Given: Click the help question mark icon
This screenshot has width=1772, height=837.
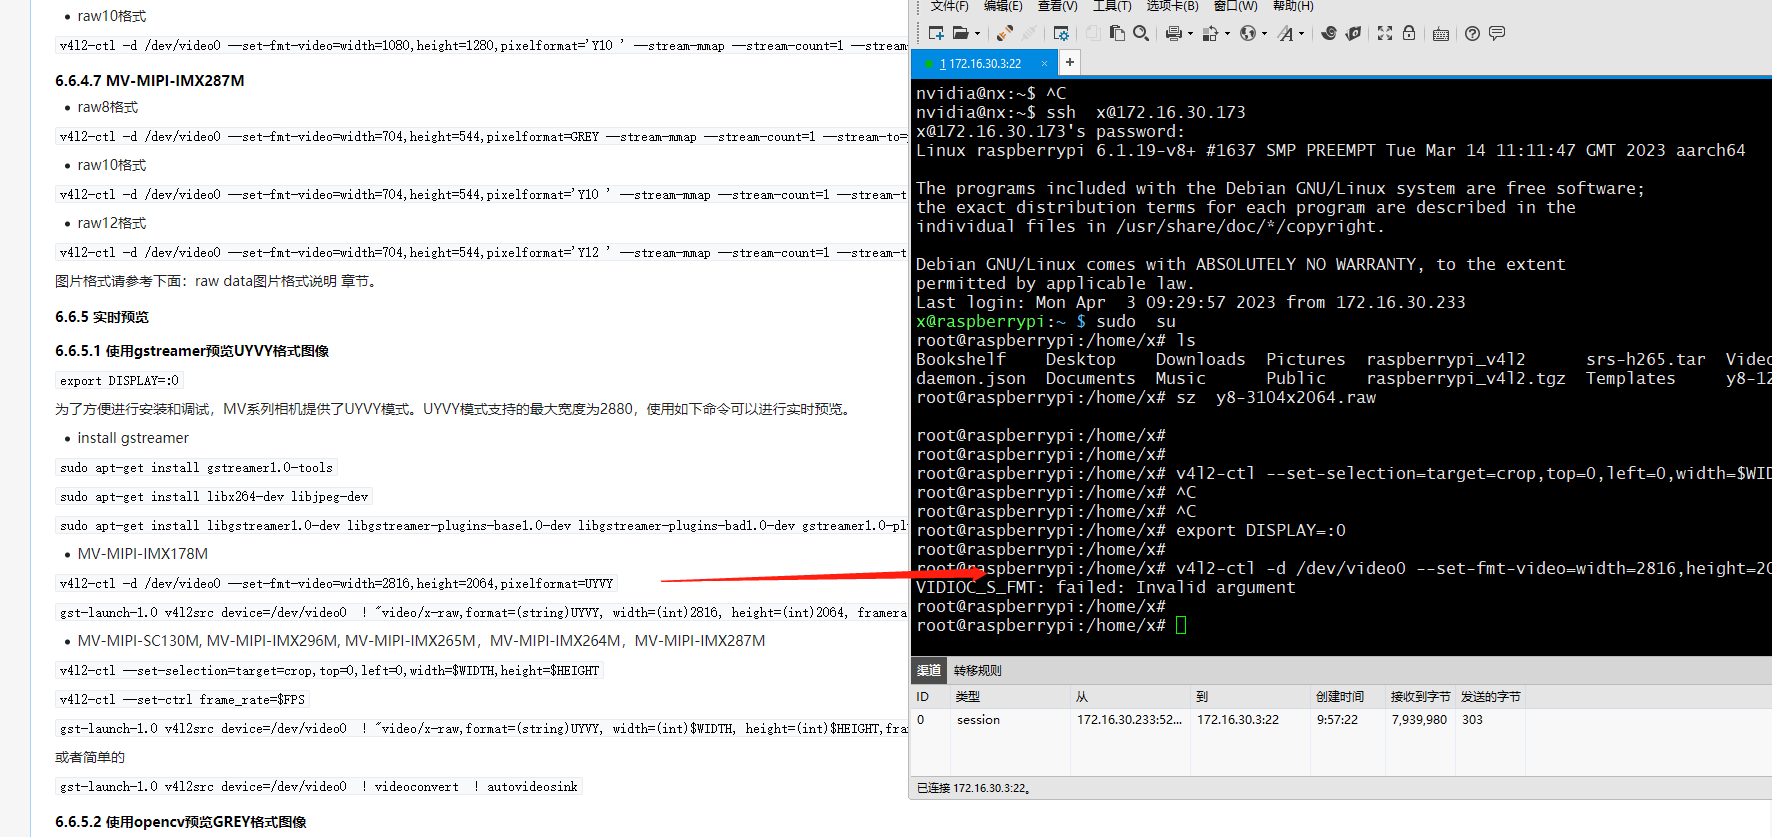Looking at the screenshot, I should (1472, 33).
